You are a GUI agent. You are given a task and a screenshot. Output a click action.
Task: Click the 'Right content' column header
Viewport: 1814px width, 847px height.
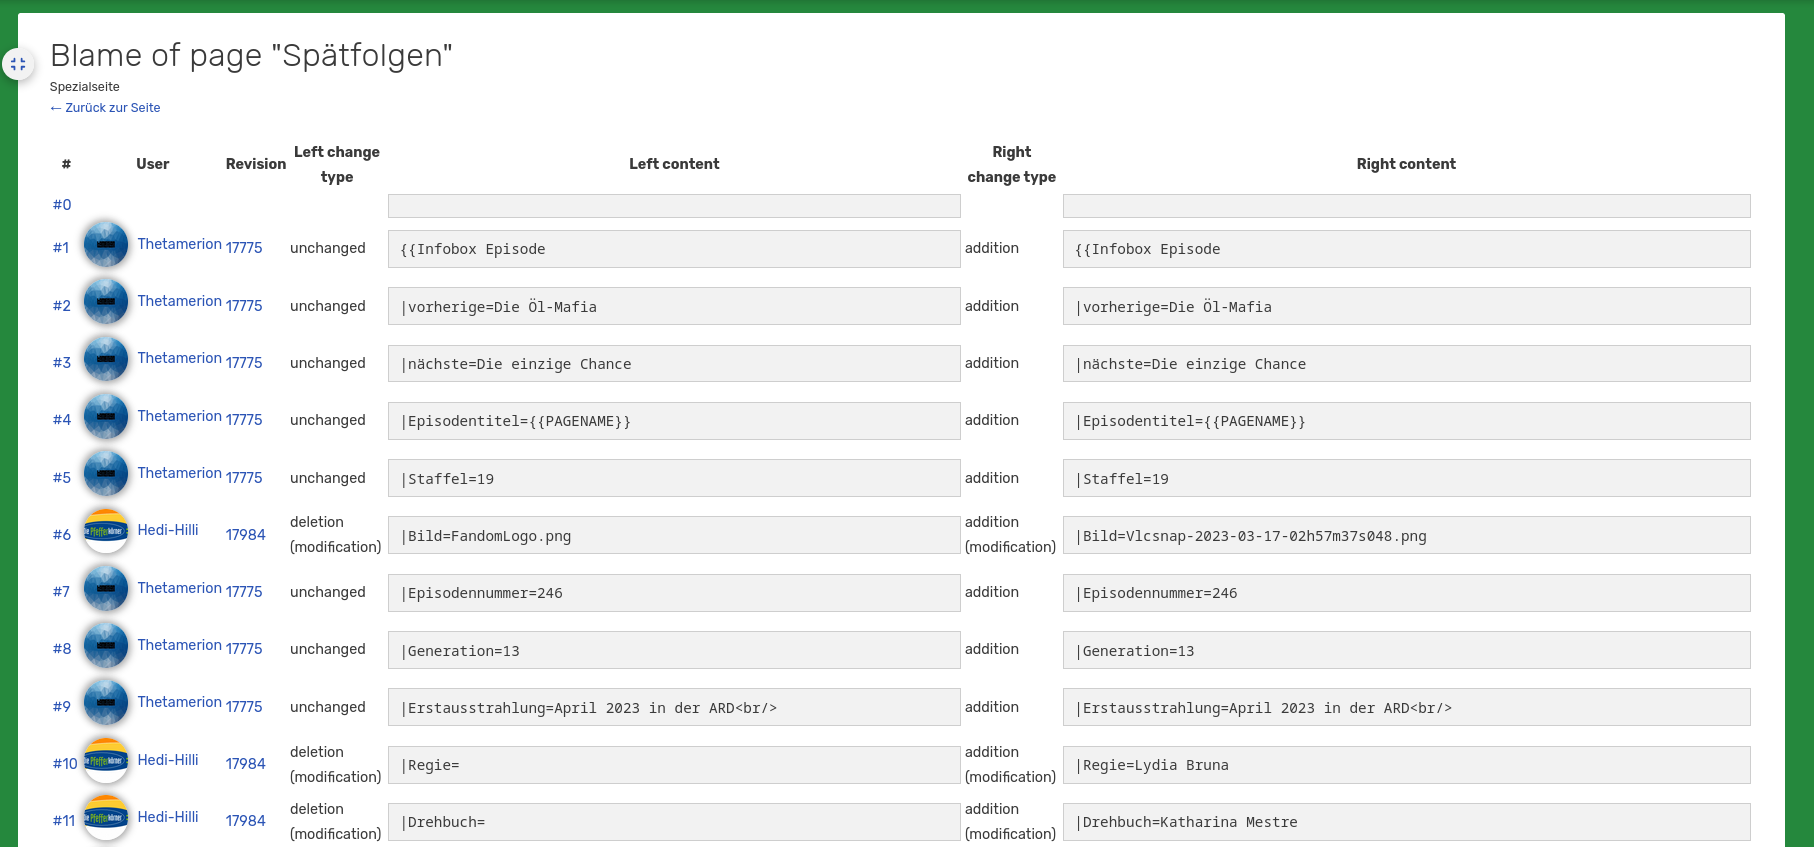pyautogui.click(x=1406, y=164)
